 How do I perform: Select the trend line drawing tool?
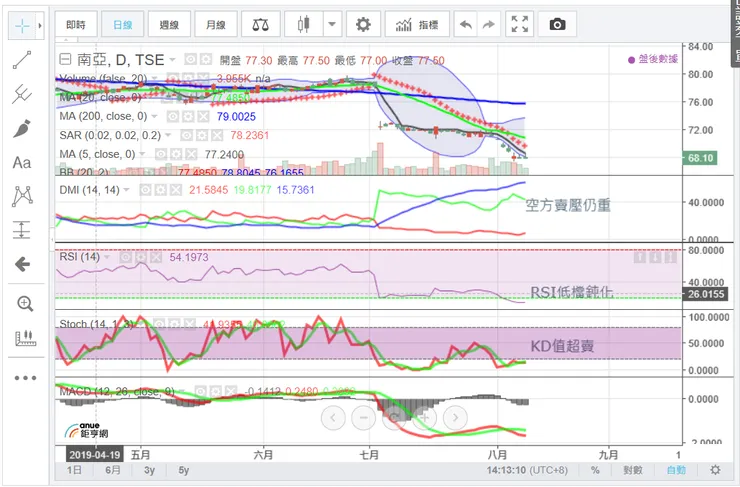pyautogui.click(x=22, y=60)
